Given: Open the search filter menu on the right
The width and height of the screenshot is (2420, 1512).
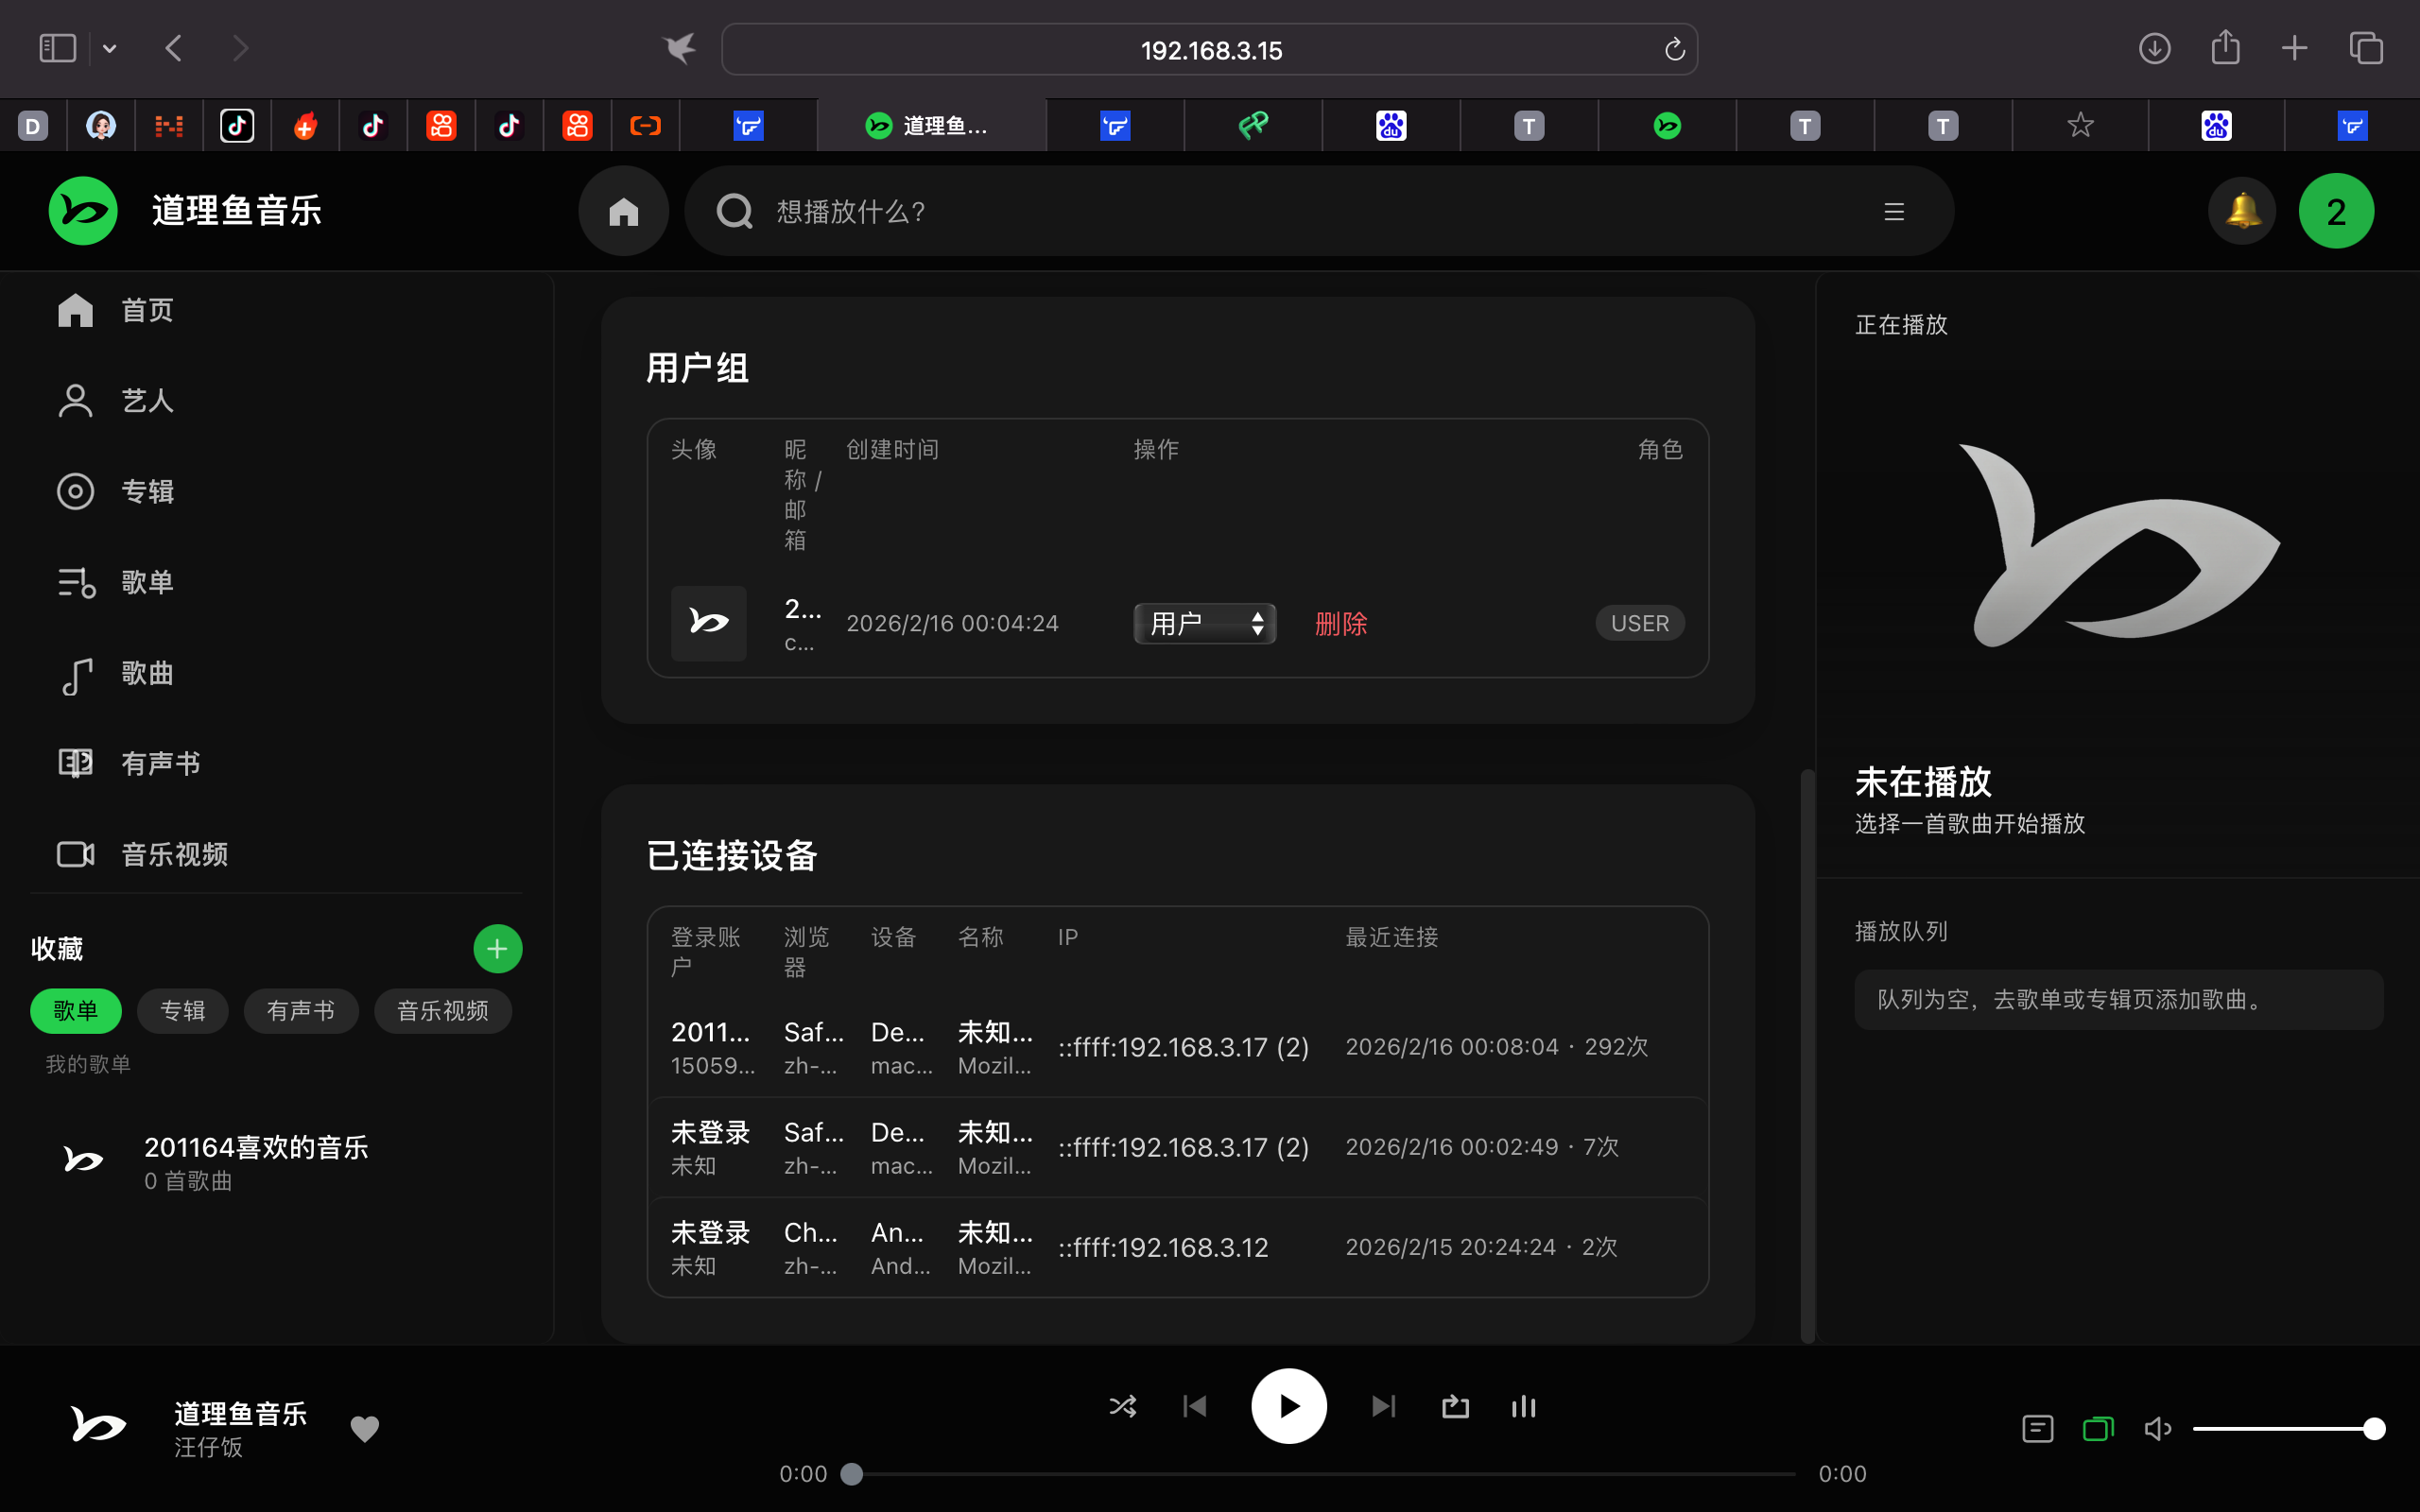Looking at the screenshot, I should (1893, 211).
